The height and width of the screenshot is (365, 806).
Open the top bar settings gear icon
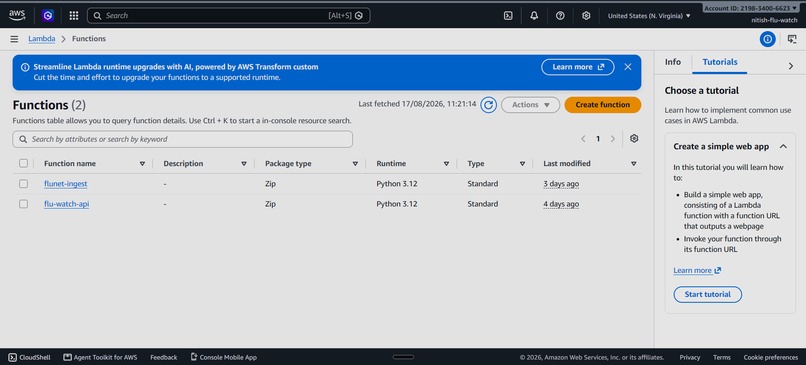pos(586,15)
